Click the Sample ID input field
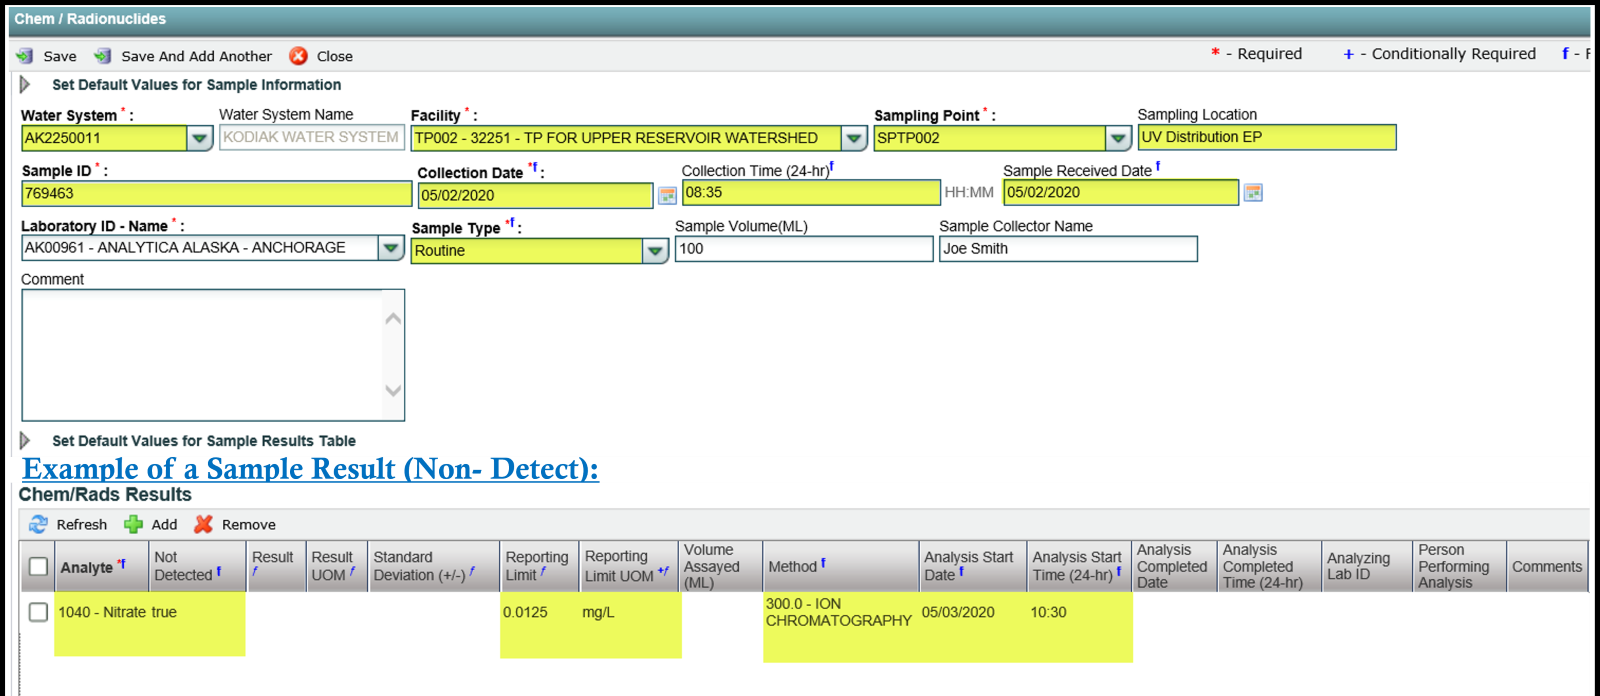 tap(216, 194)
